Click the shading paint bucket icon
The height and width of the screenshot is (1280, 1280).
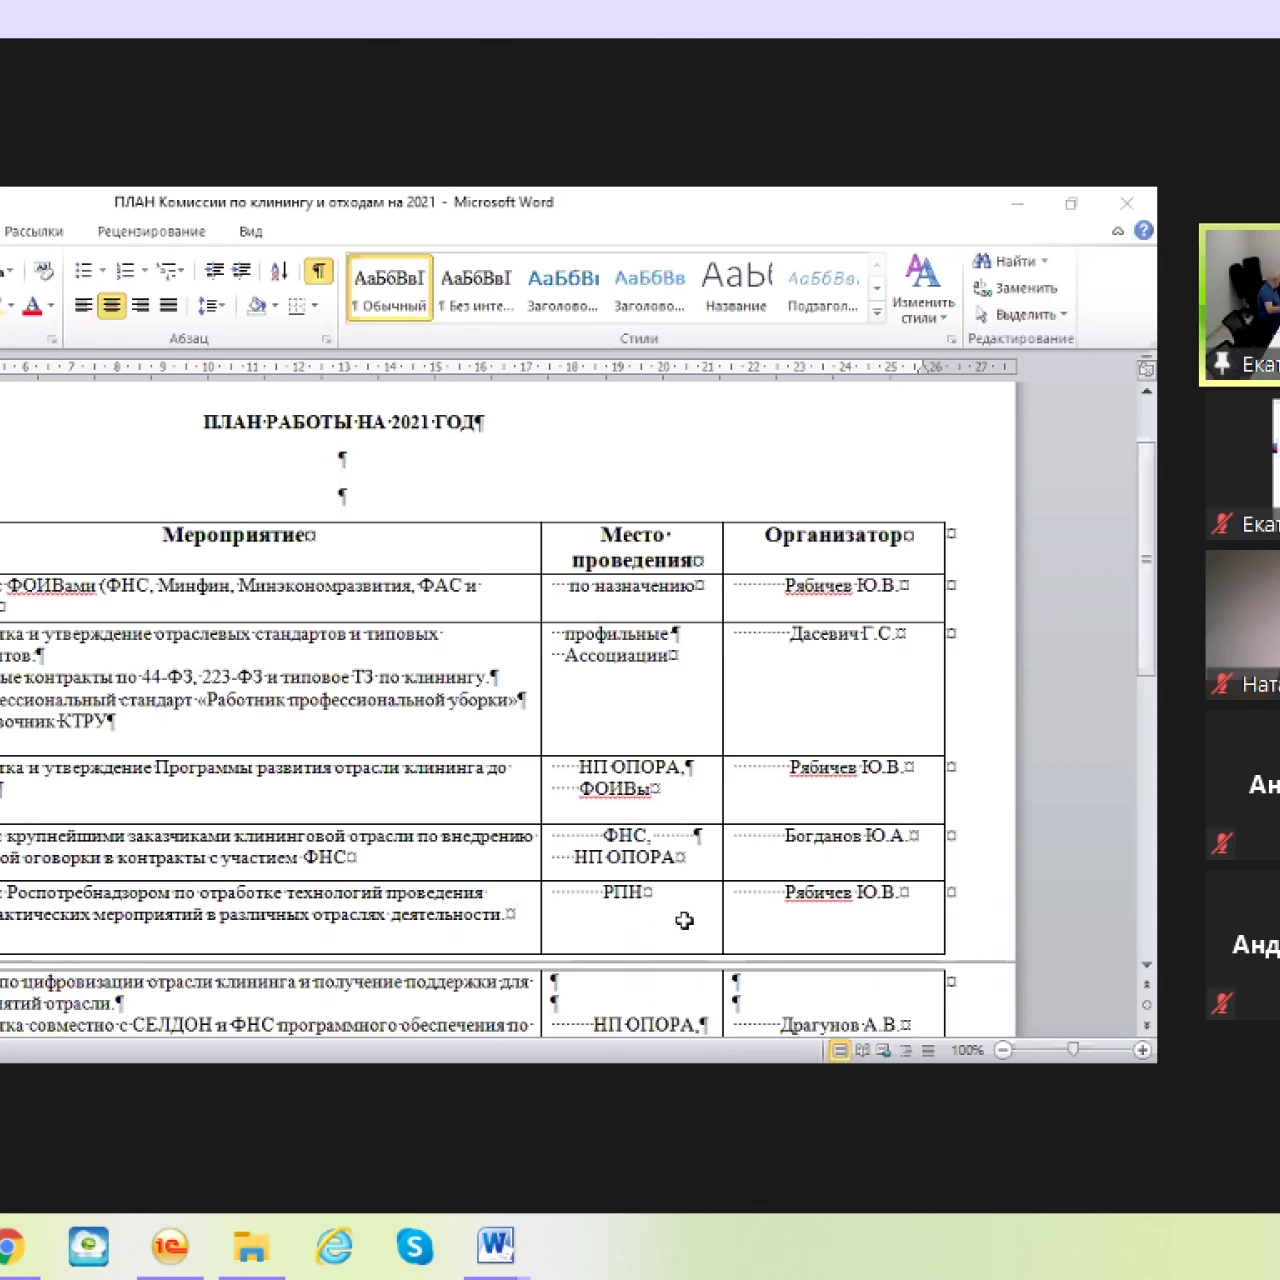[257, 305]
